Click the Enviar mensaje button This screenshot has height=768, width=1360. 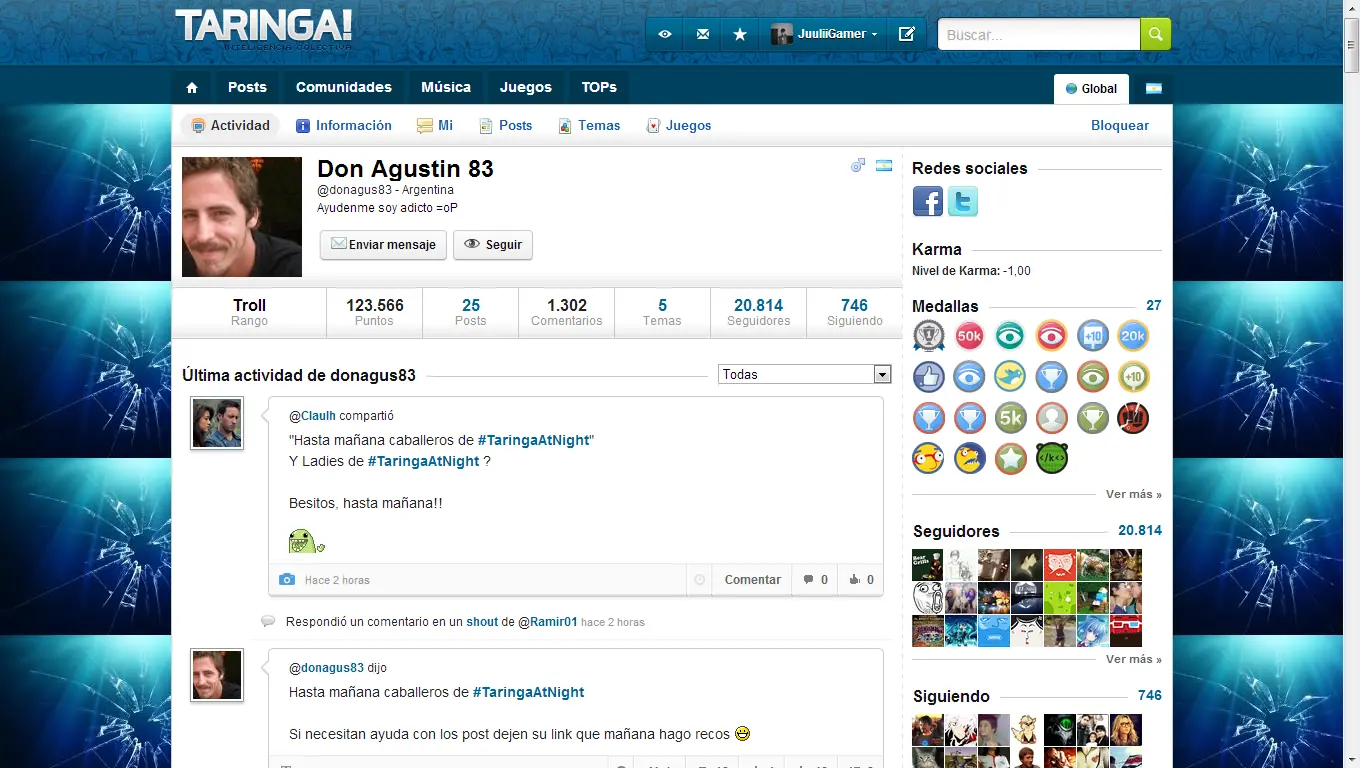click(383, 244)
